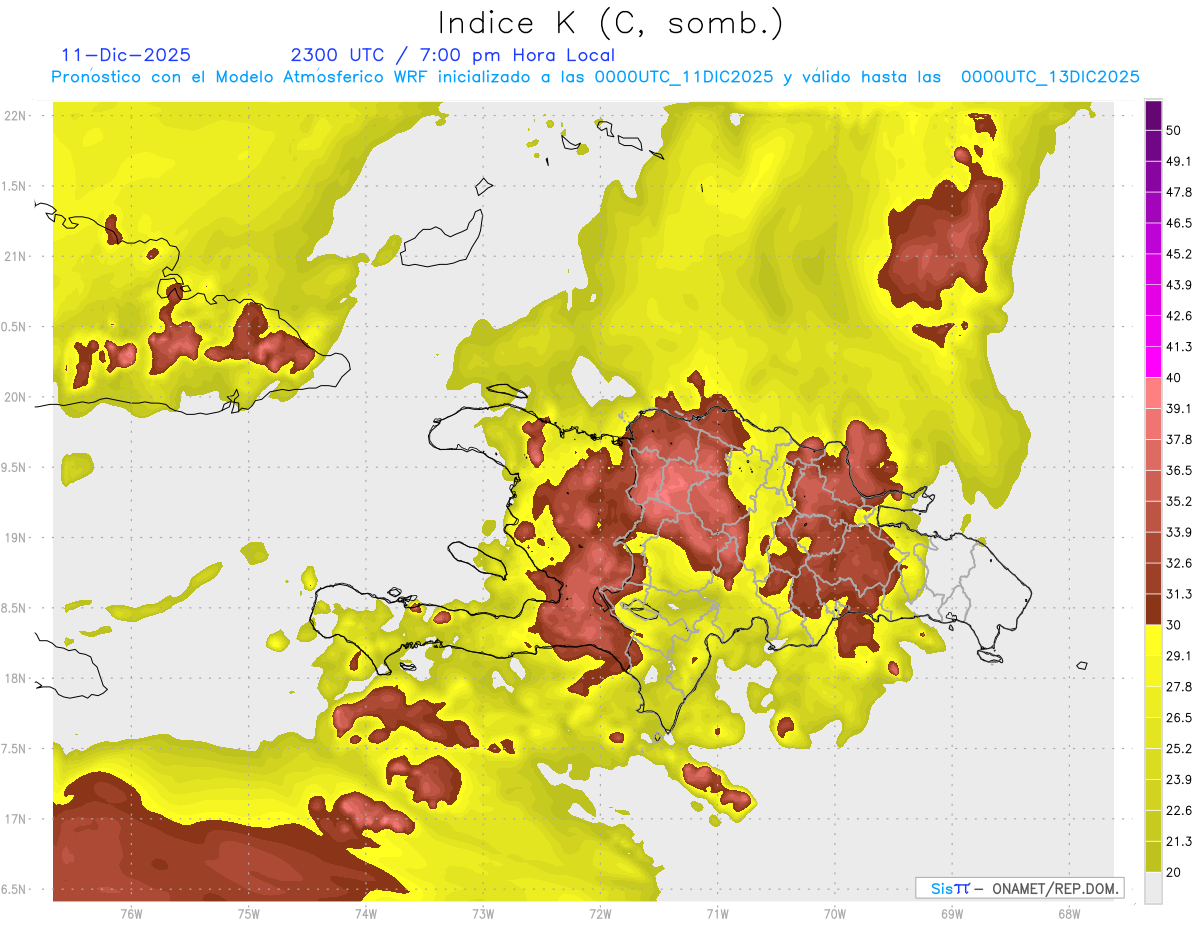Image resolution: width=1200 pixels, height=927 pixels.
Task: Click the '20N' latitude label
Action: tap(15, 397)
